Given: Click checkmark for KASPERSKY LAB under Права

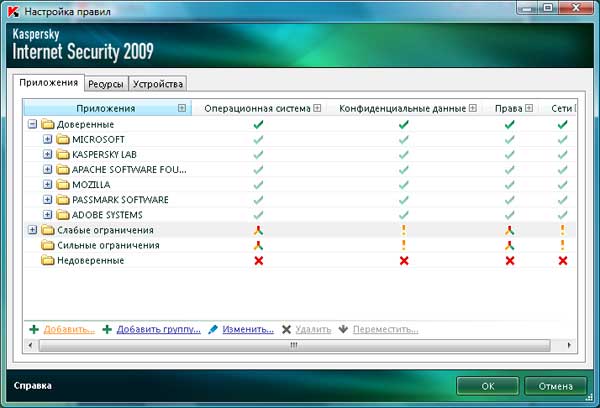Looking at the screenshot, I should 509,154.
